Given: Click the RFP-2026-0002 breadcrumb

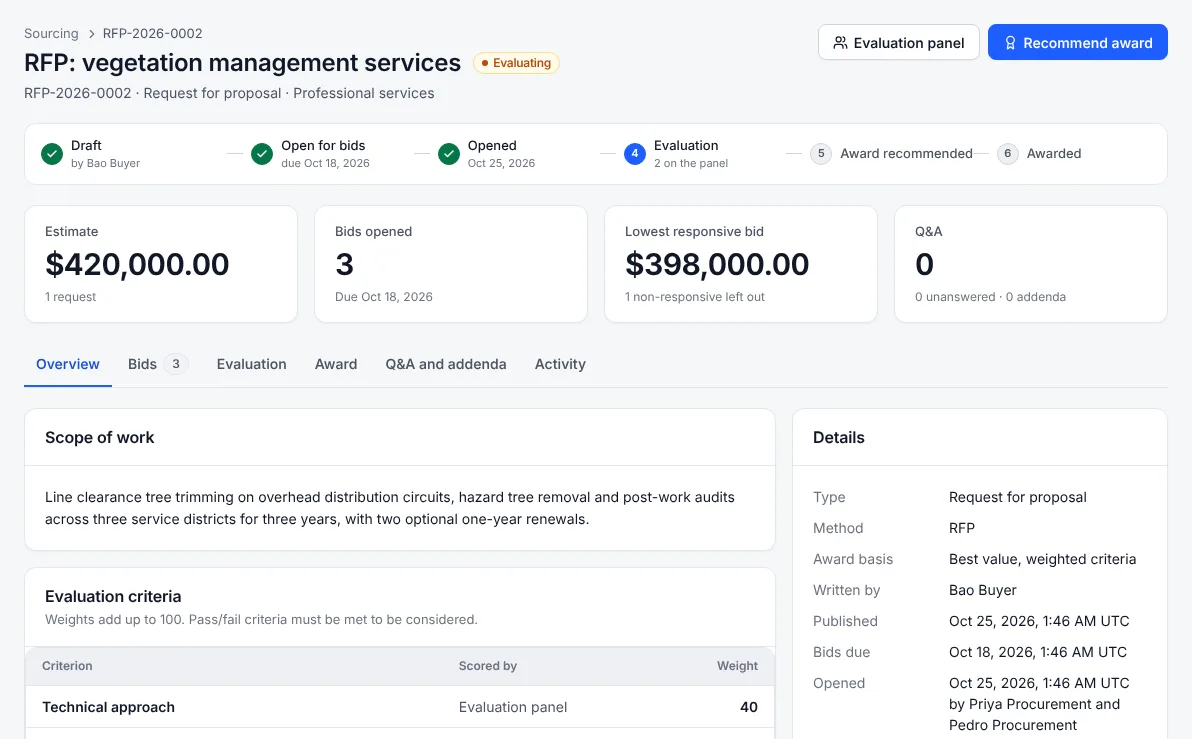Looking at the screenshot, I should point(153,33).
